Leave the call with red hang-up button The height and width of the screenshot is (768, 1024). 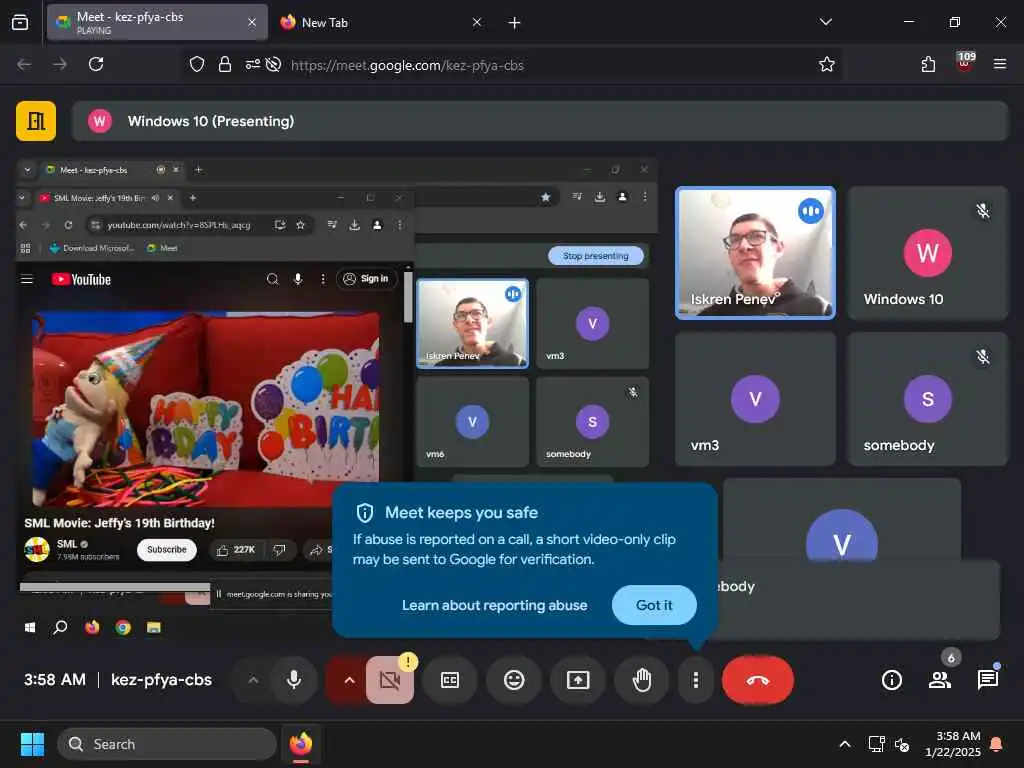click(758, 680)
